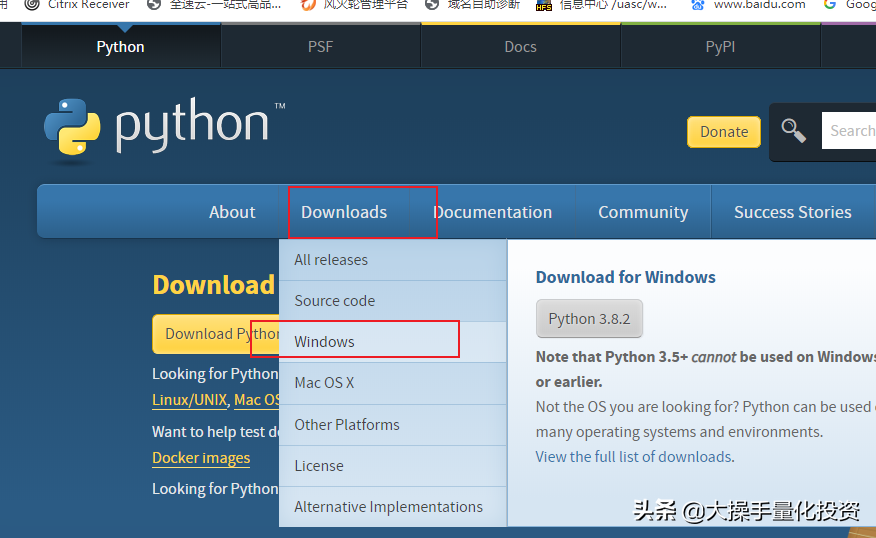This screenshot has height=538, width=876.
Task: Open the Downloads menu
Action: click(344, 212)
